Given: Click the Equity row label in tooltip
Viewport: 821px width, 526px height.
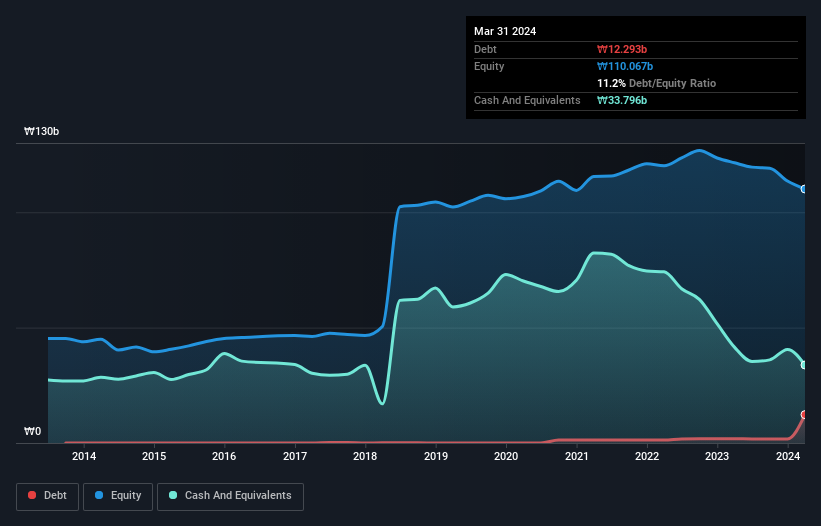Looking at the screenshot, I should [489, 66].
